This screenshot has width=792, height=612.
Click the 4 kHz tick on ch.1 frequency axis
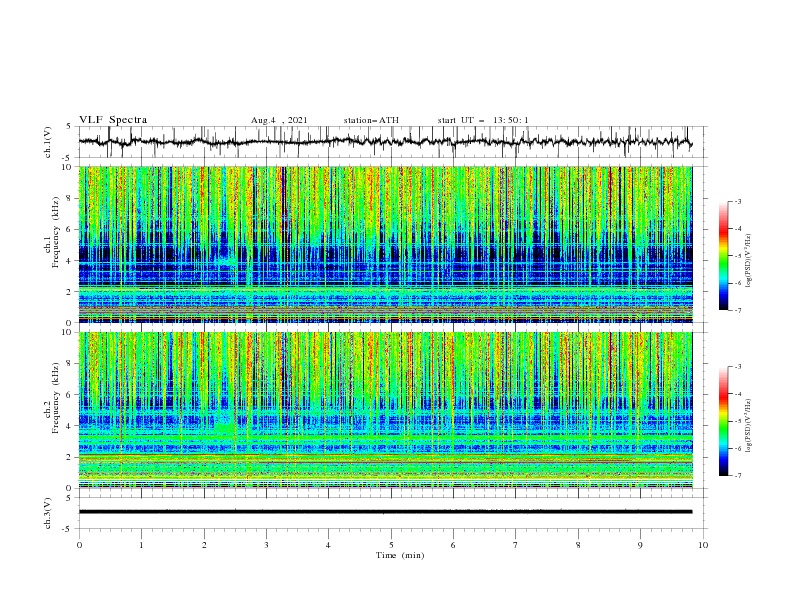click(x=69, y=261)
